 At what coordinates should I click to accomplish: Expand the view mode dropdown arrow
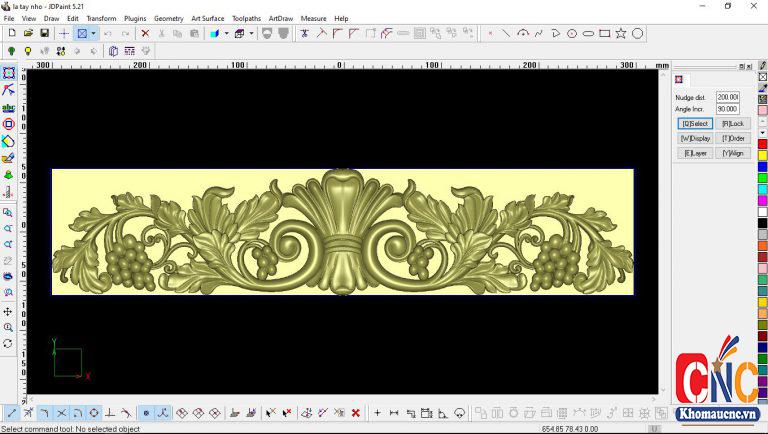click(x=94, y=33)
